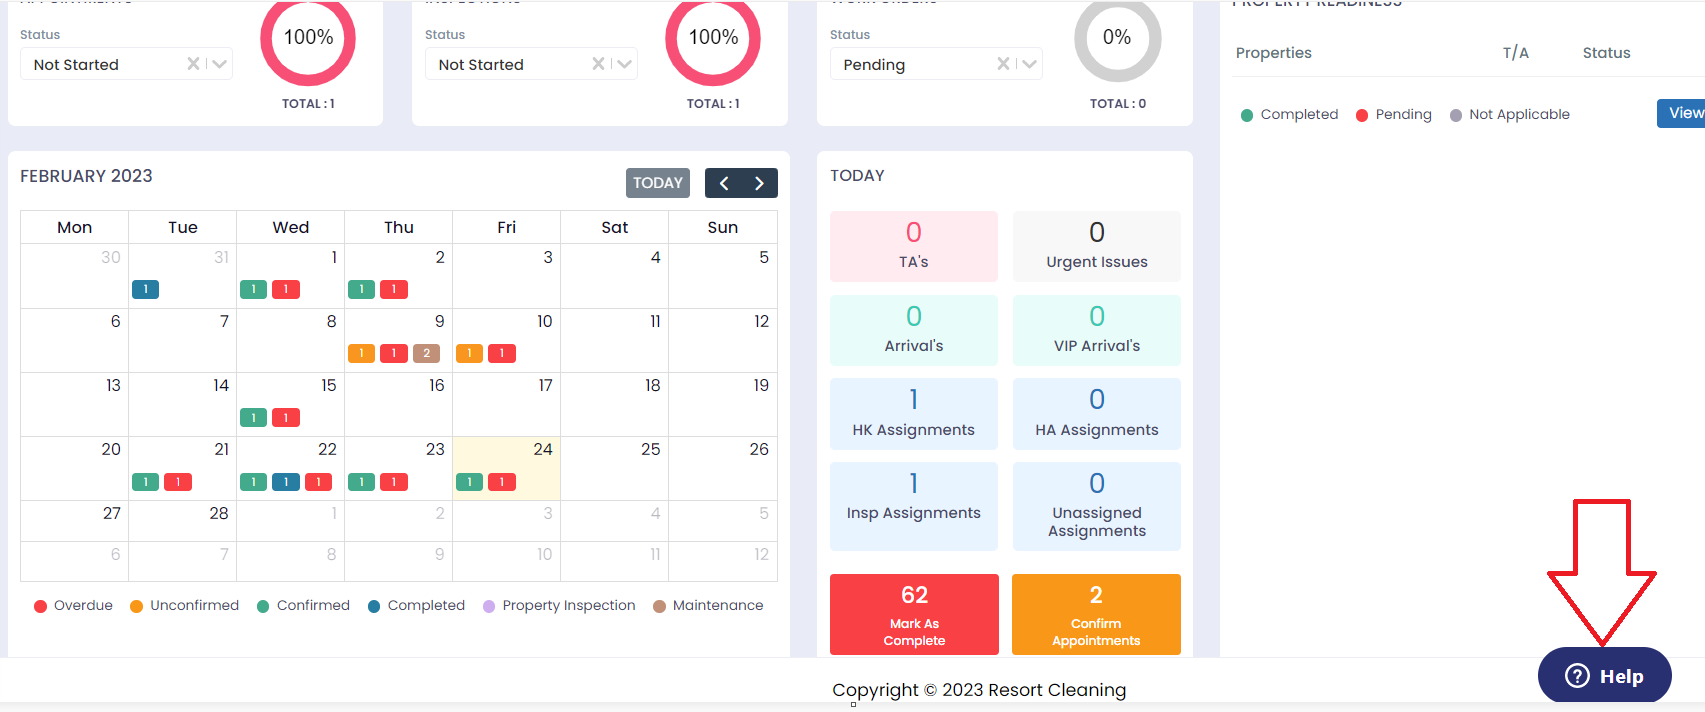Expand the second Not Started status dropdown

click(x=625, y=64)
